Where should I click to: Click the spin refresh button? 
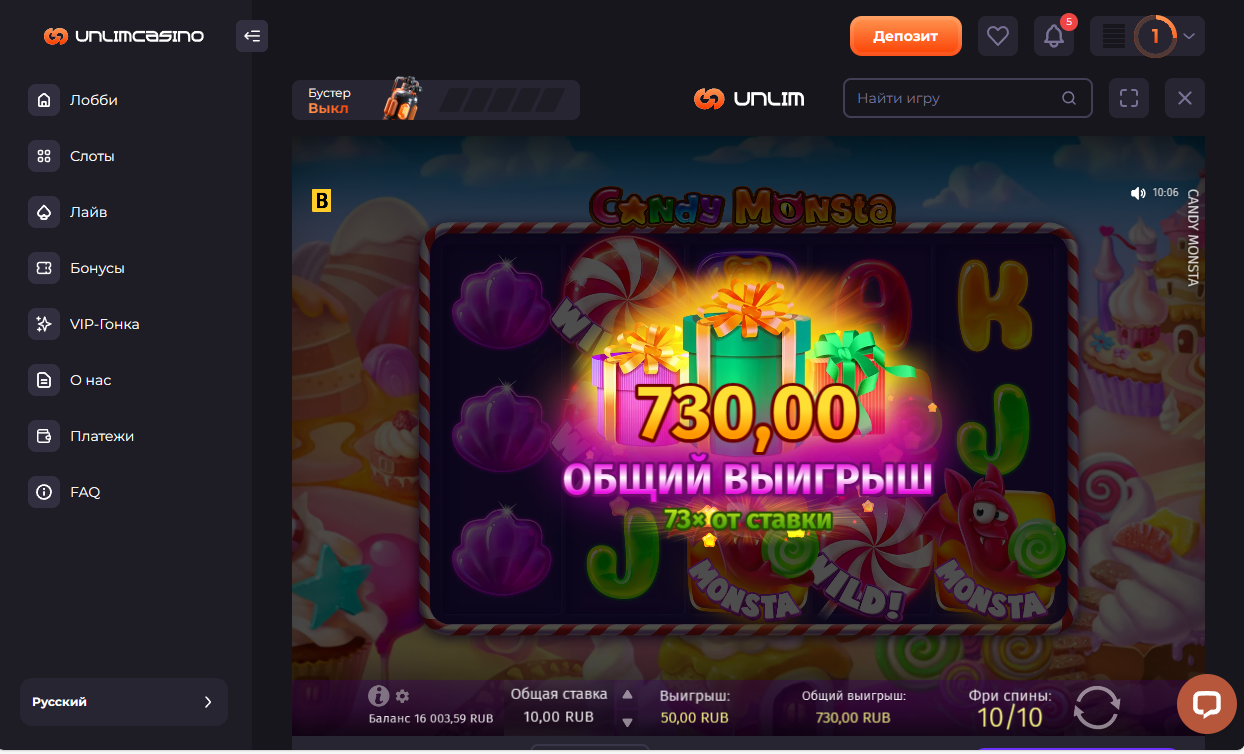pos(1097,707)
